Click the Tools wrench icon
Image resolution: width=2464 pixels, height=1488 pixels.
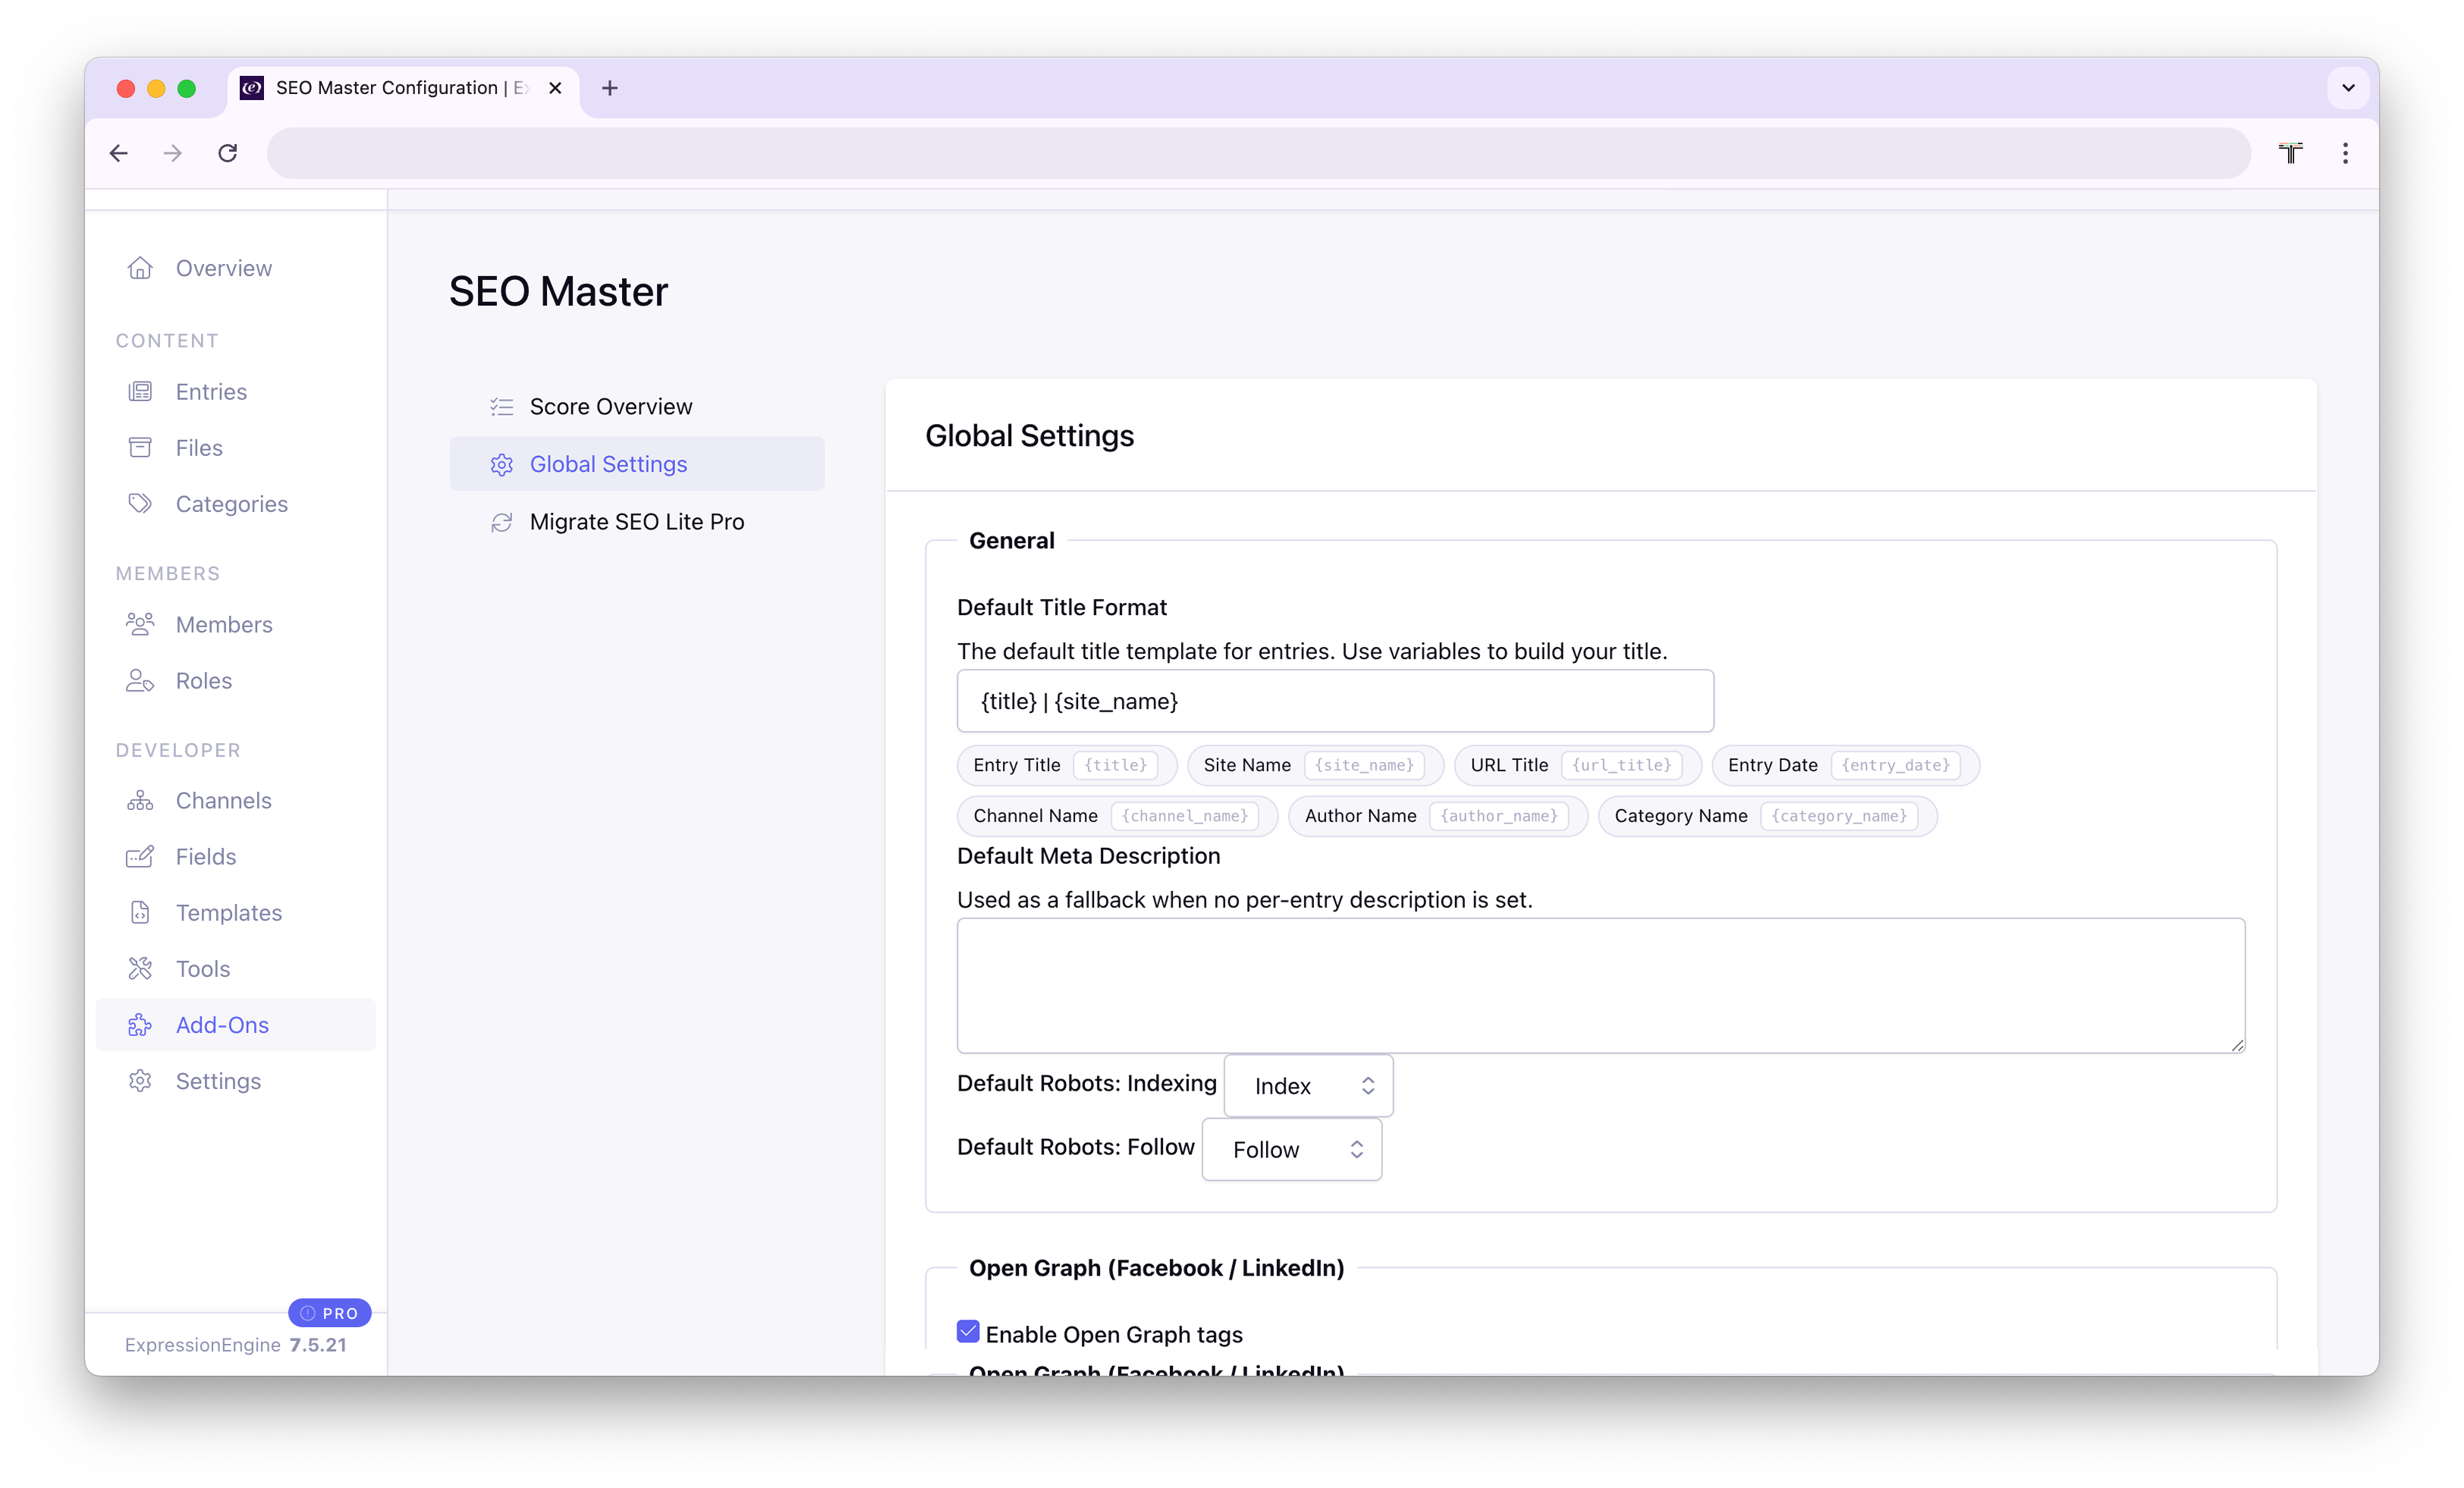tap(141, 968)
